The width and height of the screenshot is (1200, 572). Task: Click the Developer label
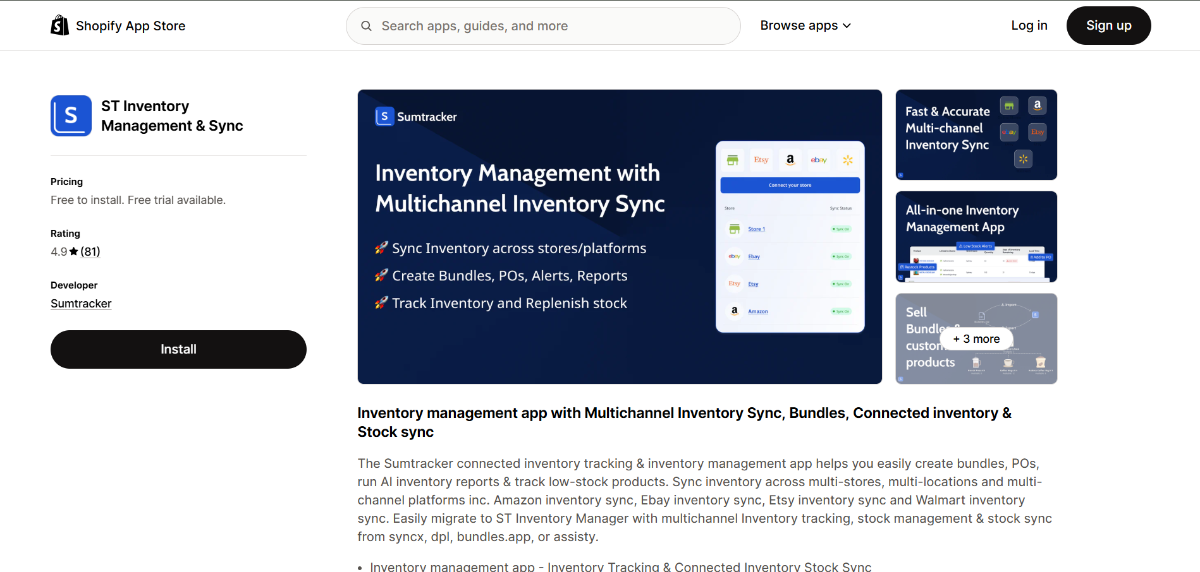click(74, 285)
